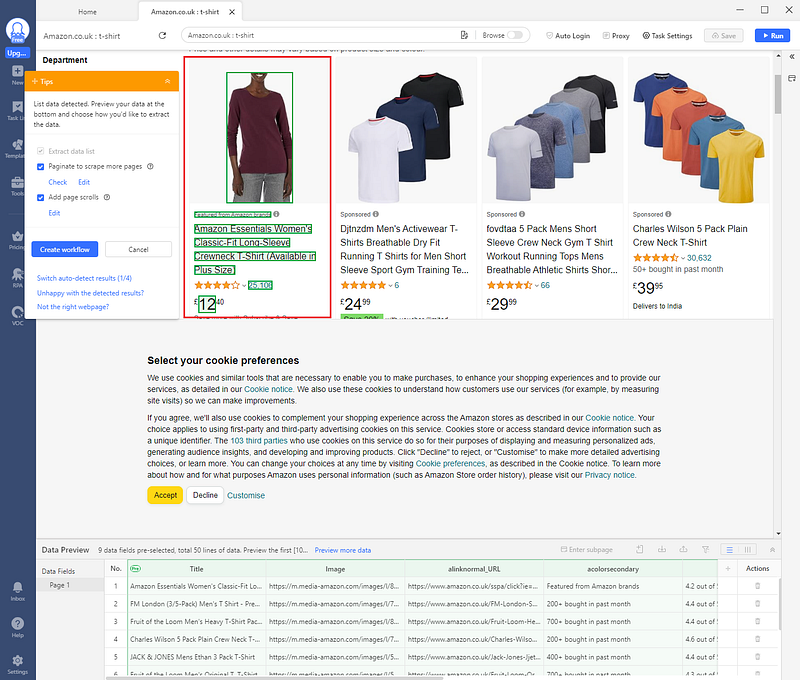Image resolution: width=800 pixels, height=680 pixels.
Task: Open the Templates sidebar icon
Action: coord(17,144)
